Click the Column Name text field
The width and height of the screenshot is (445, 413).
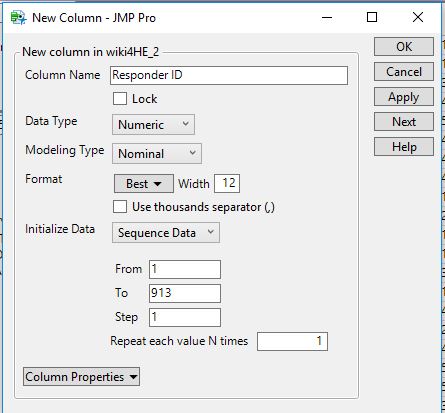(x=229, y=75)
